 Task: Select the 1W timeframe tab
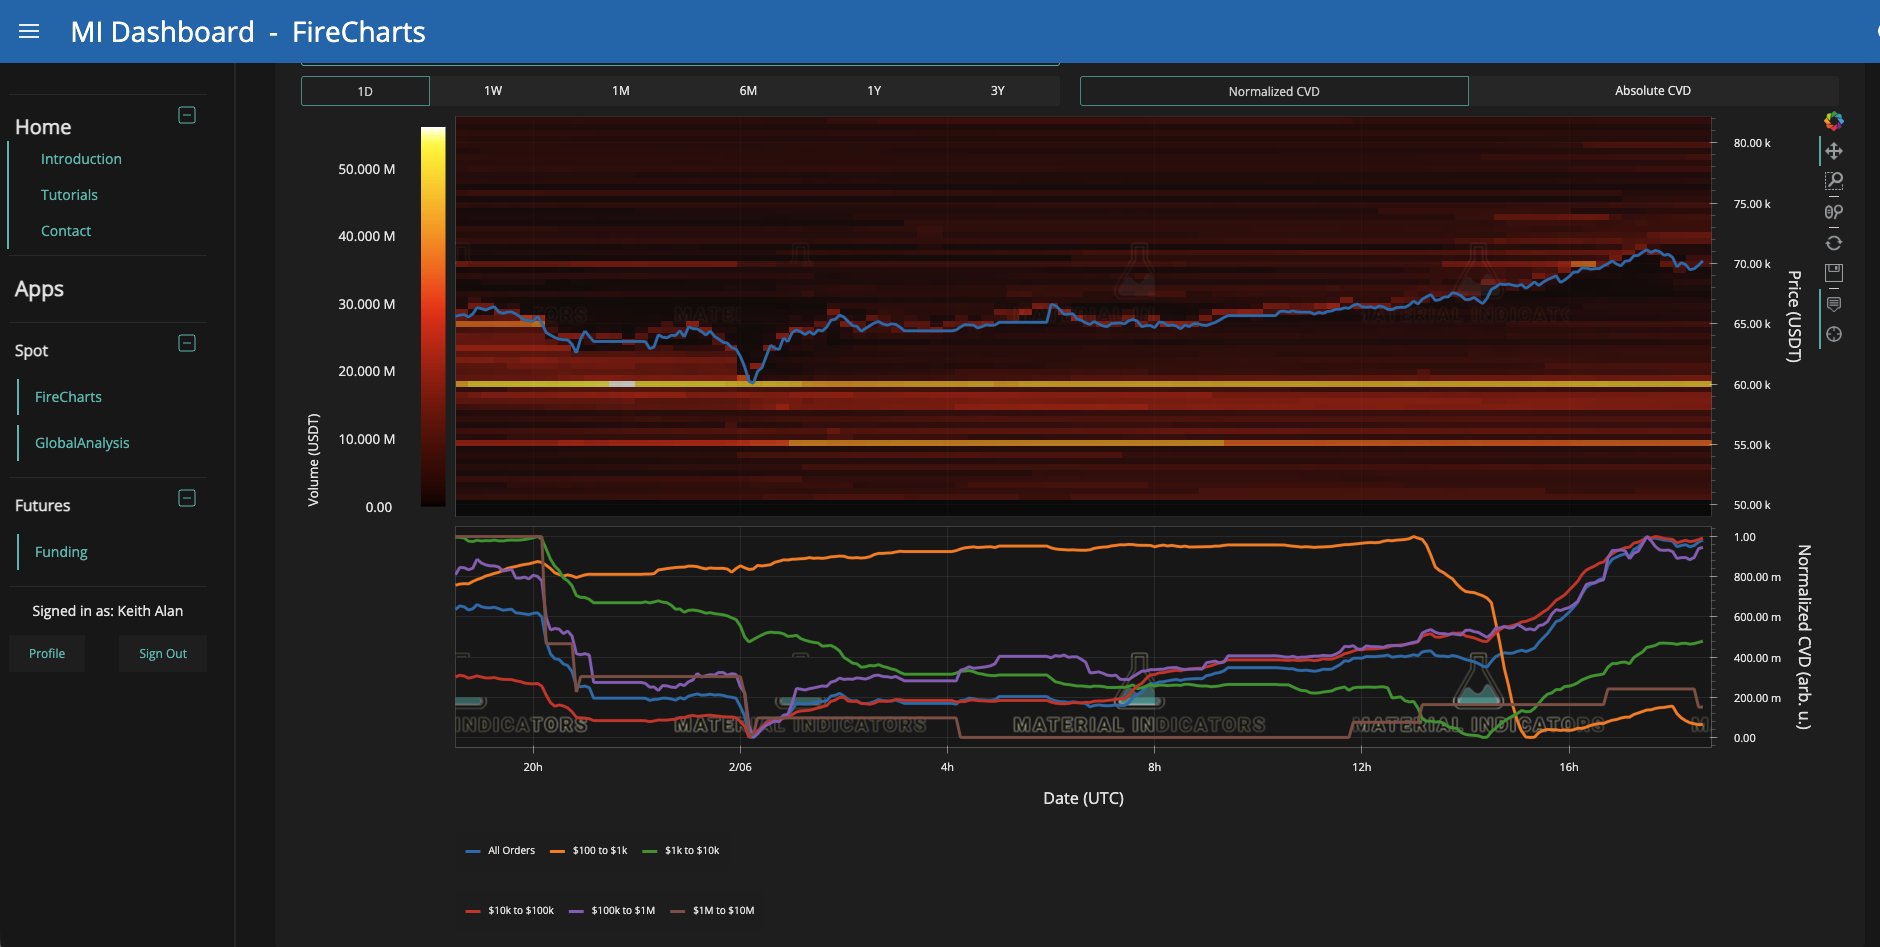pyautogui.click(x=493, y=91)
